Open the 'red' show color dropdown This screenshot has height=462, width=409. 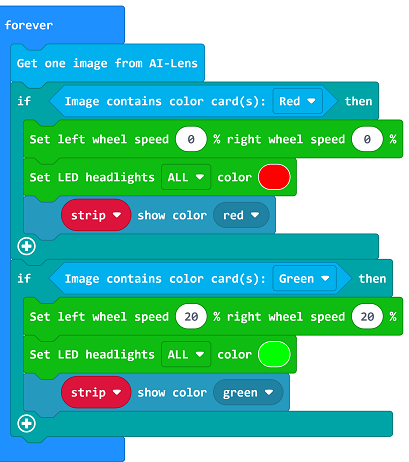[x=241, y=215]
